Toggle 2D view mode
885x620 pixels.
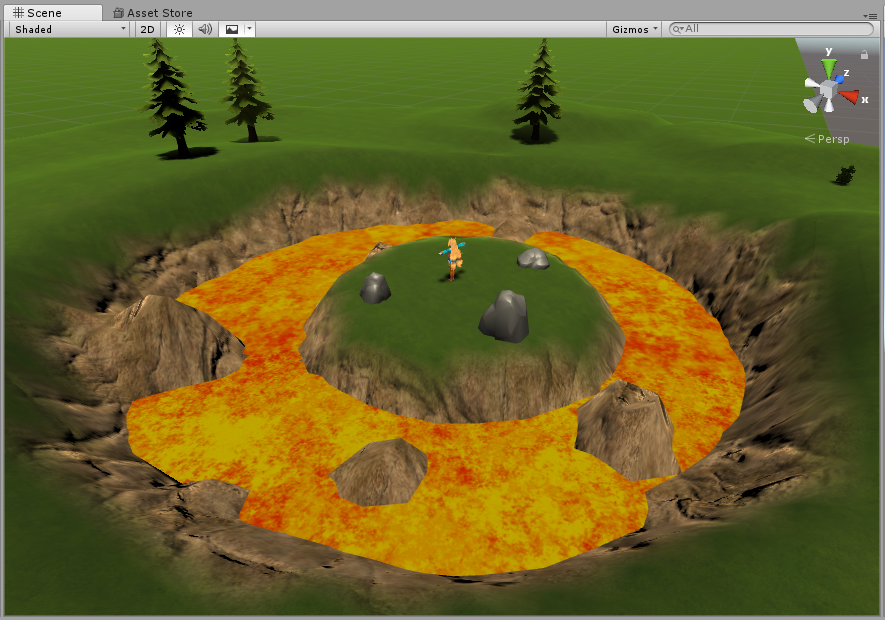coord(148,29)
